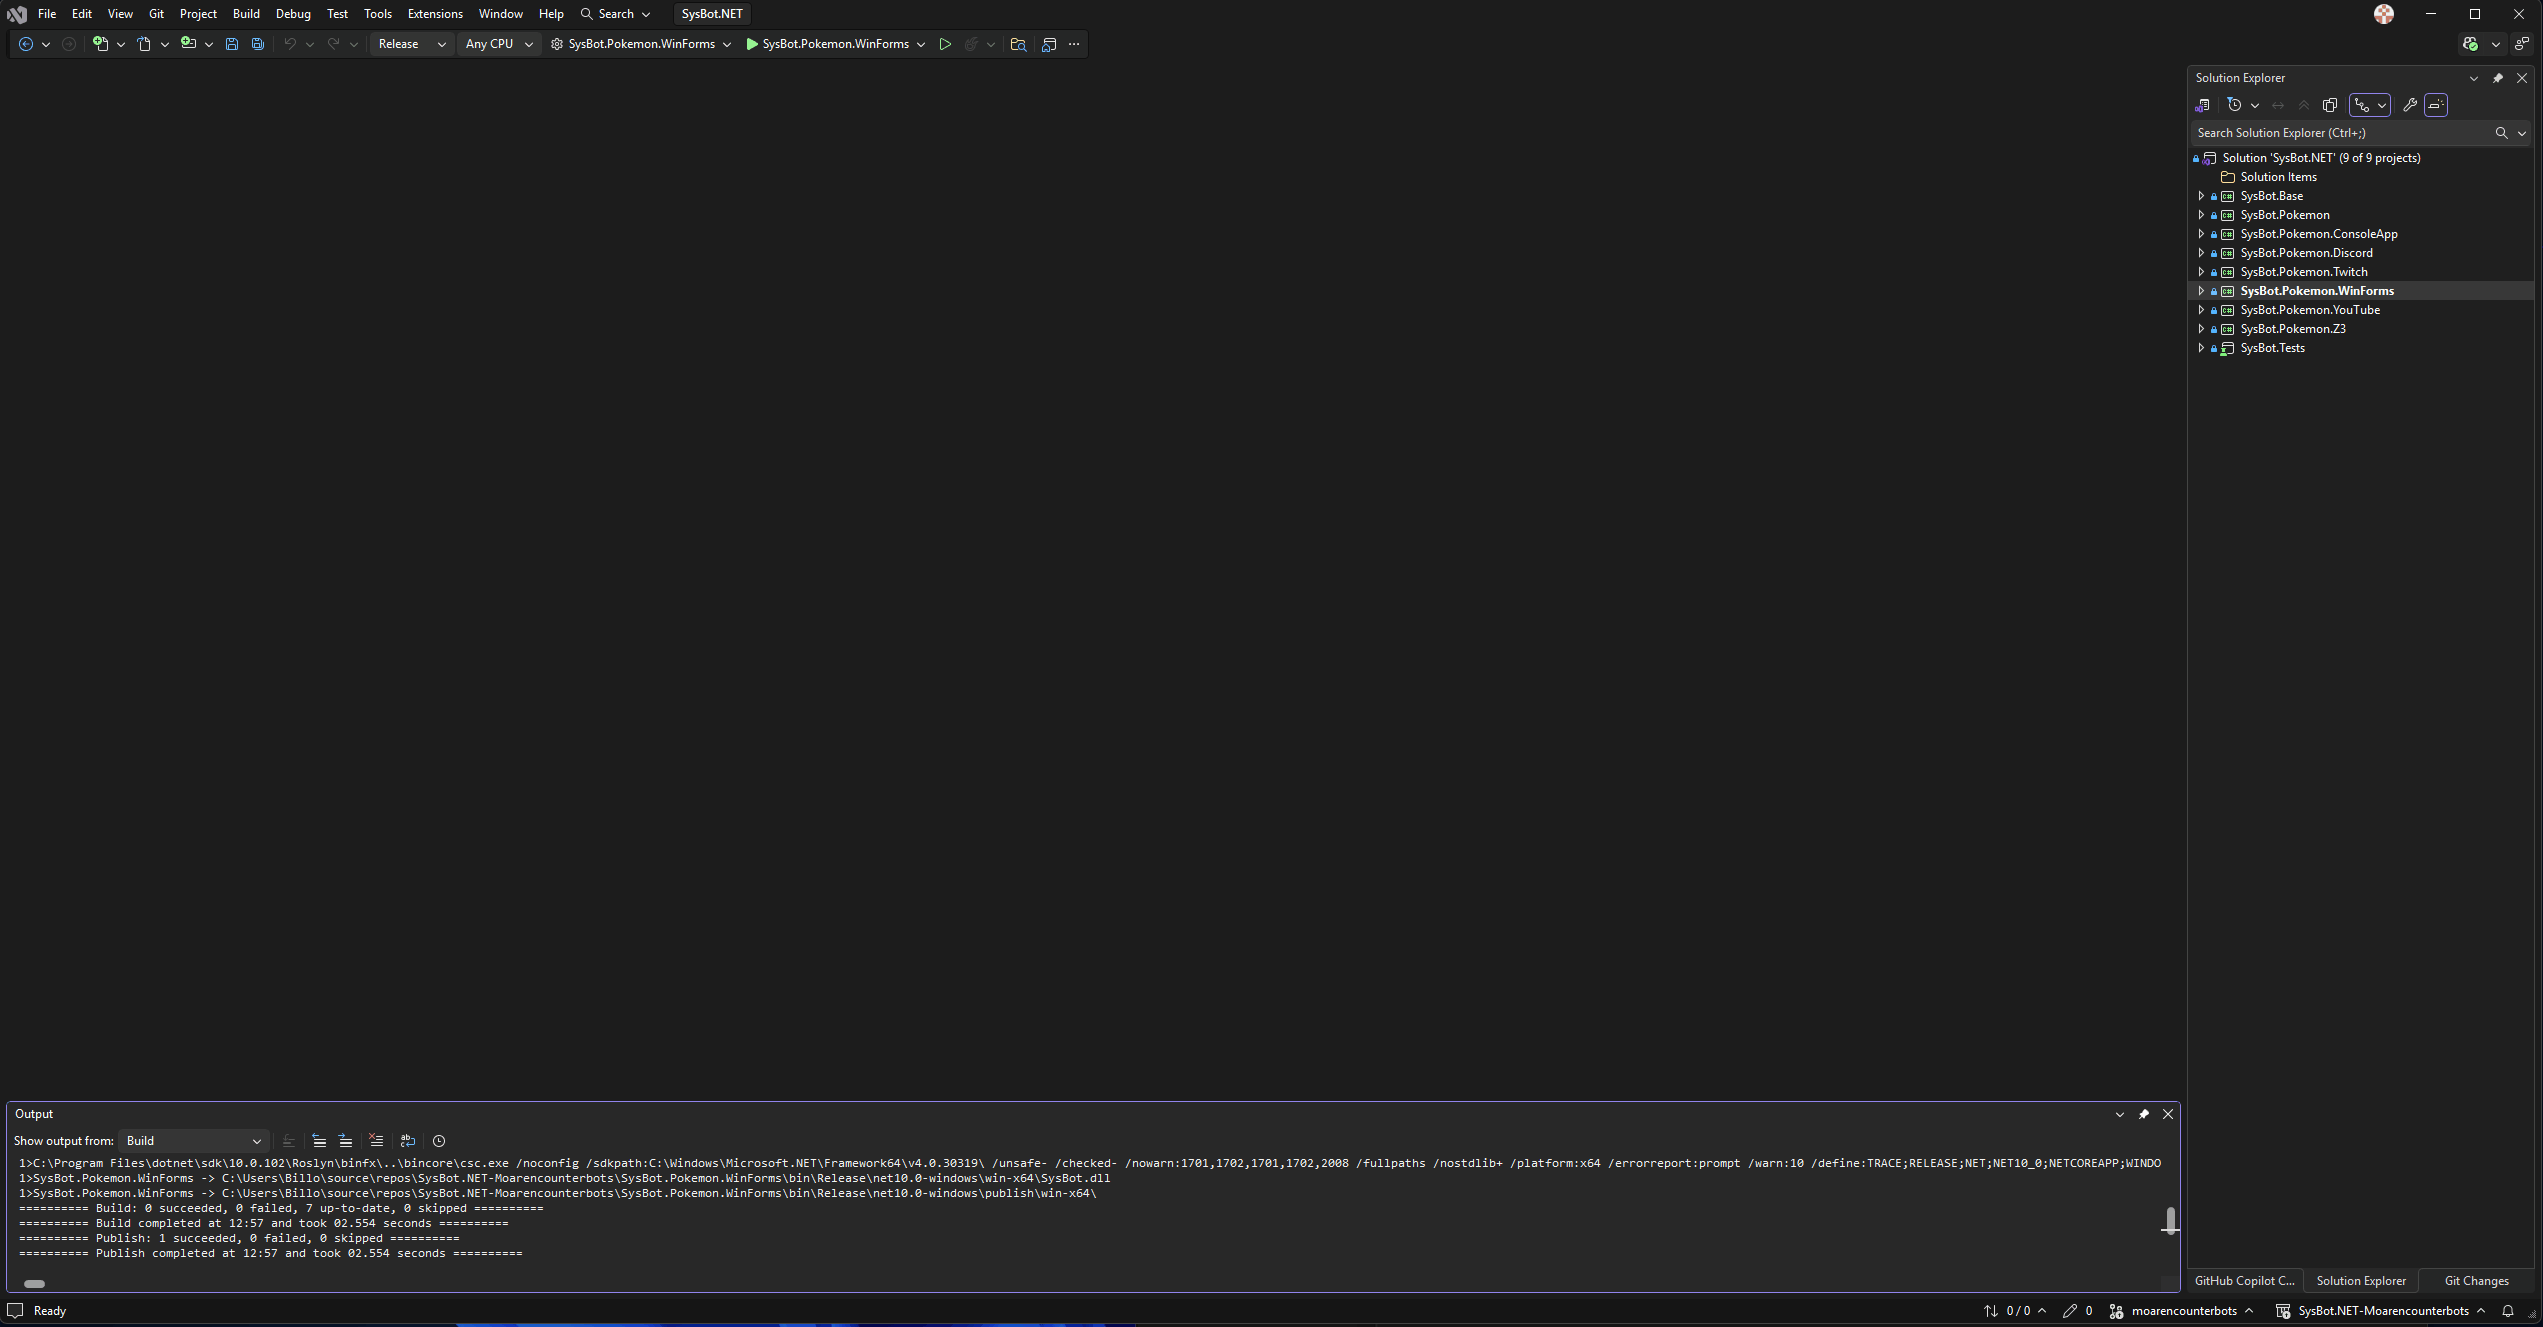Open the Release configuration dropdown
The image size is (2543, 1327).
[x=411, y=44]
